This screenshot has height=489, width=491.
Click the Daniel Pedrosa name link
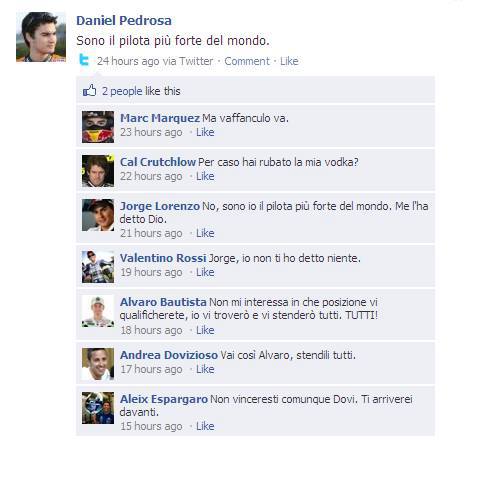pyautogui.click(x=124, y=21)
